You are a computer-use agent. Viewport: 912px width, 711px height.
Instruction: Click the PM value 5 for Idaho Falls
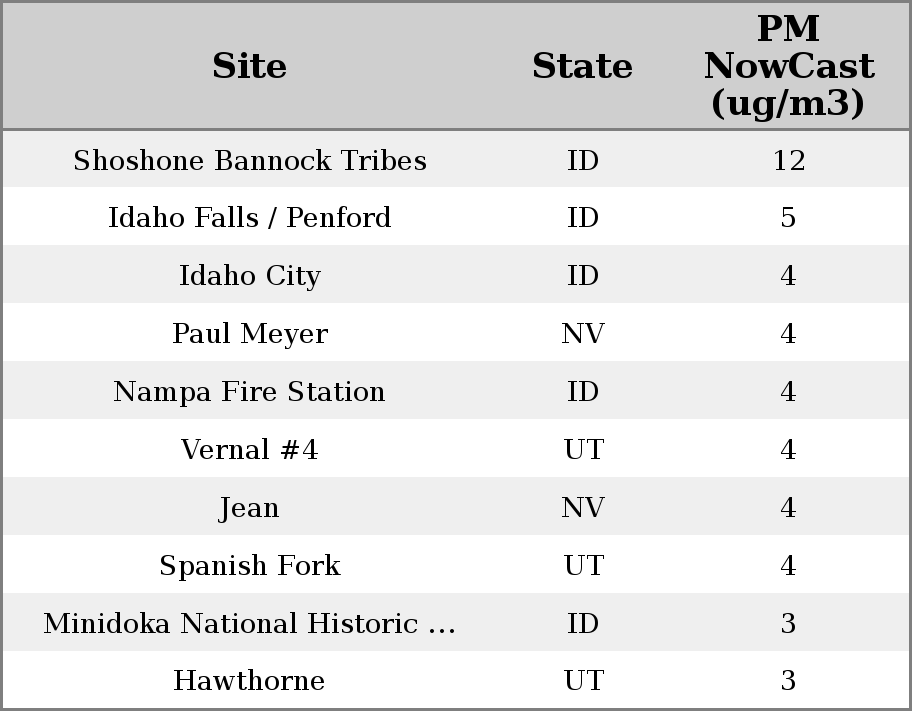788,218
